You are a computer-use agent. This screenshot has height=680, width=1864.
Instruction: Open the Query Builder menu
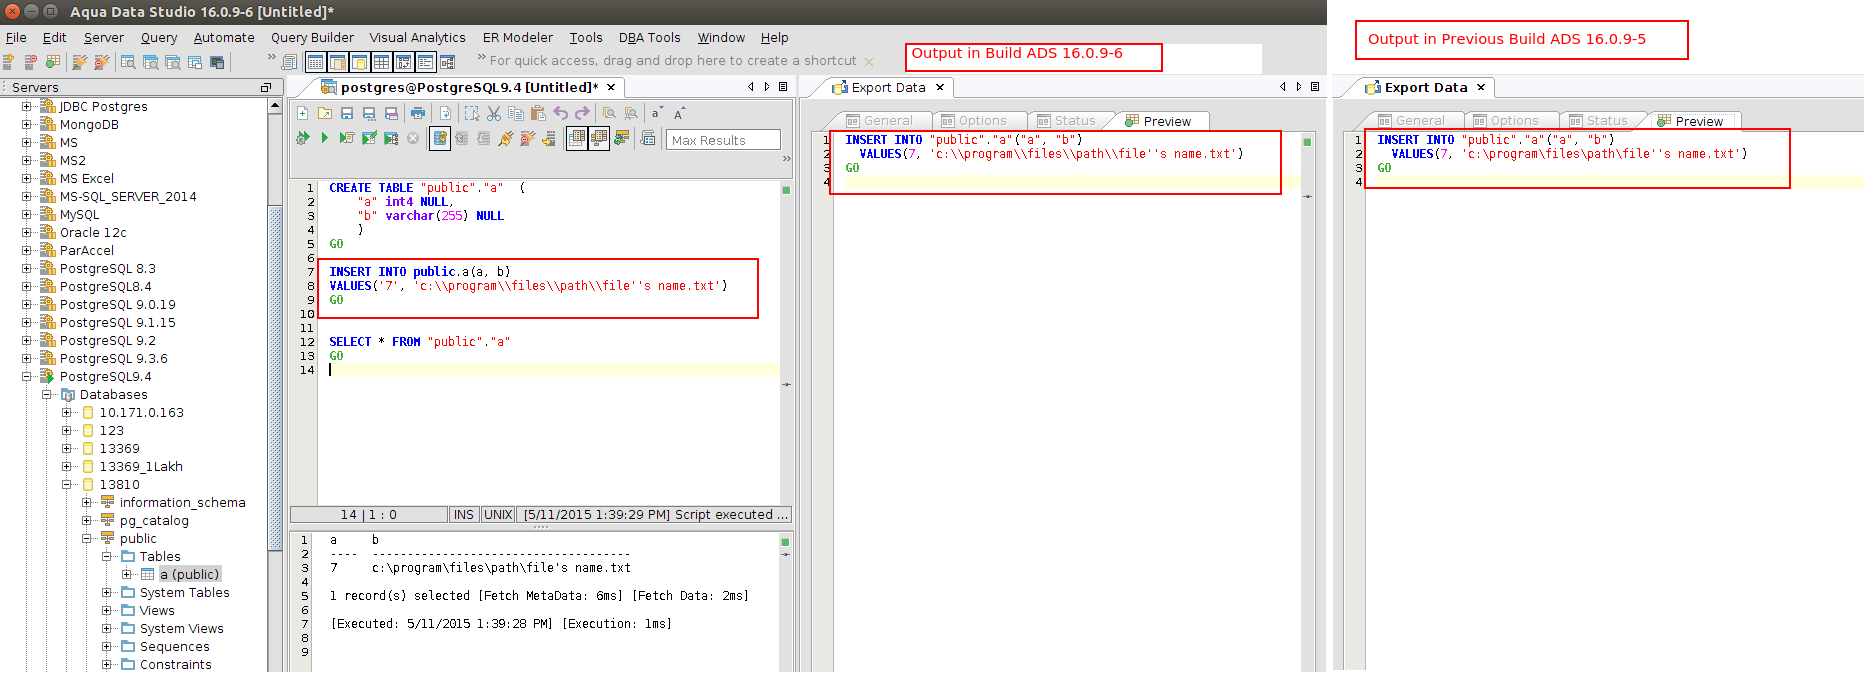tap(312, 37)
